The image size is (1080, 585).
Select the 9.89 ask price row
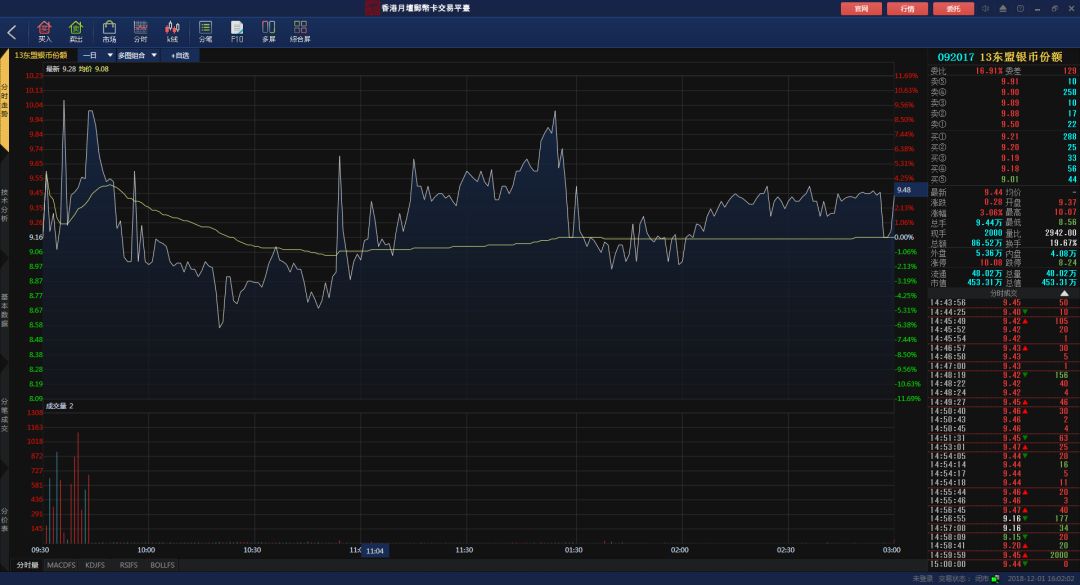point(1003,103)
